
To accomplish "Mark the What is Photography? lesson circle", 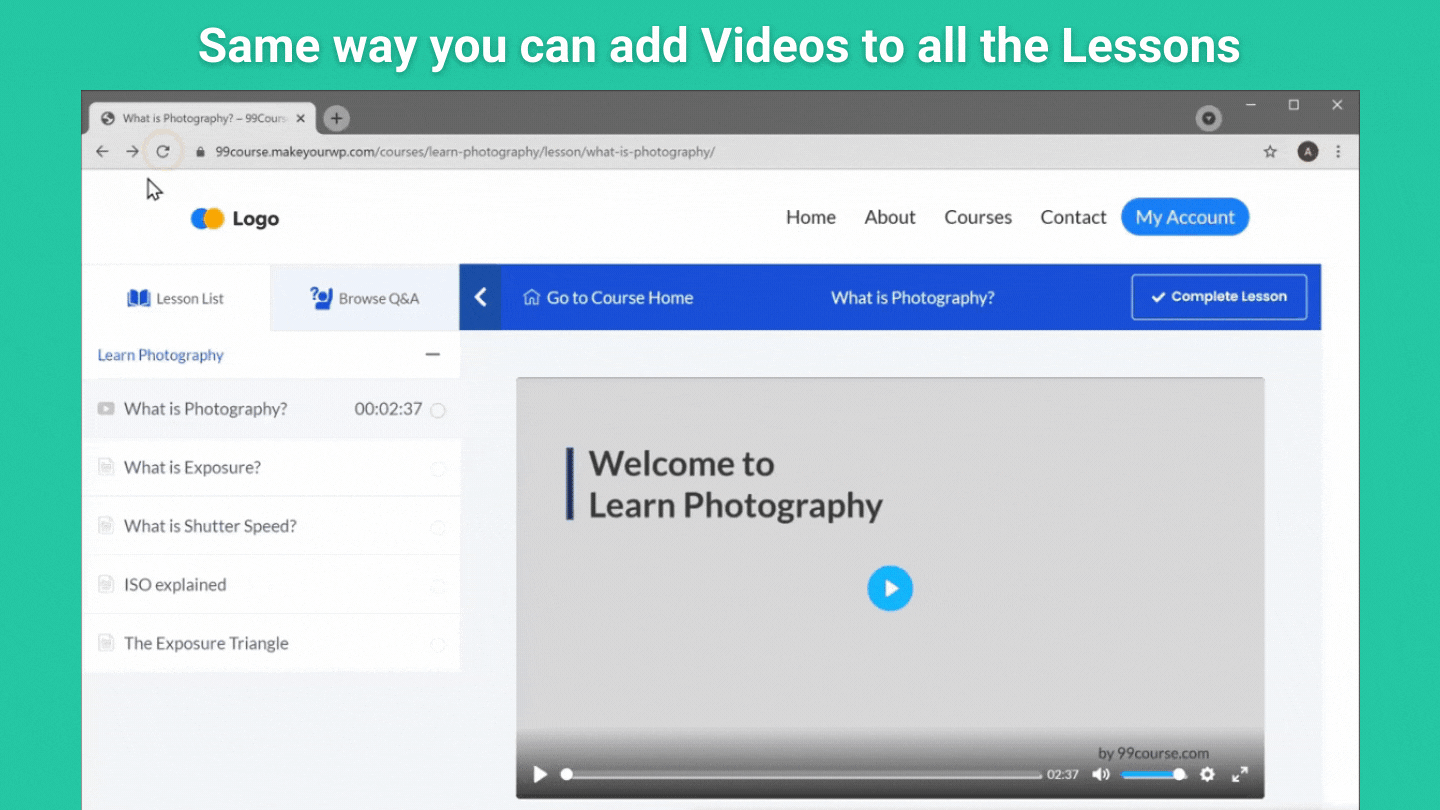I will (x=438, y=410).
